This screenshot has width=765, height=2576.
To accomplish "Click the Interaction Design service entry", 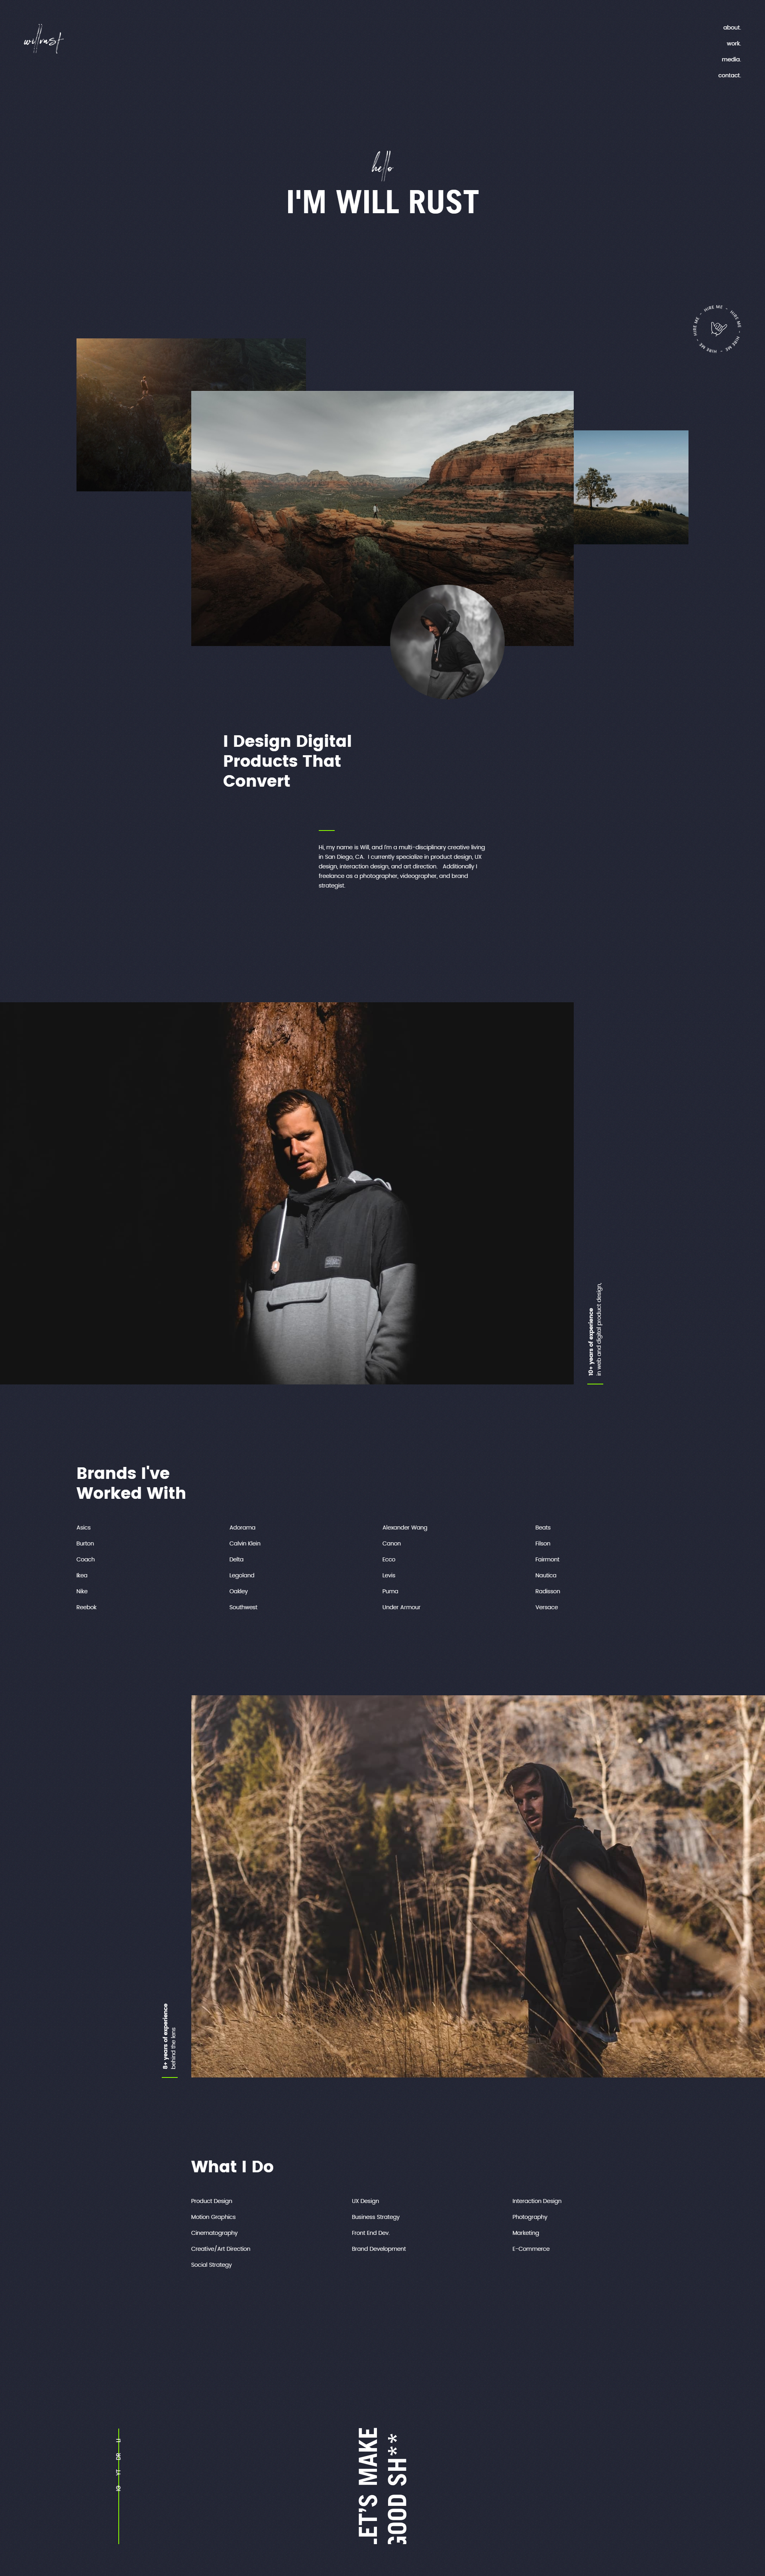I will 537,2201.
